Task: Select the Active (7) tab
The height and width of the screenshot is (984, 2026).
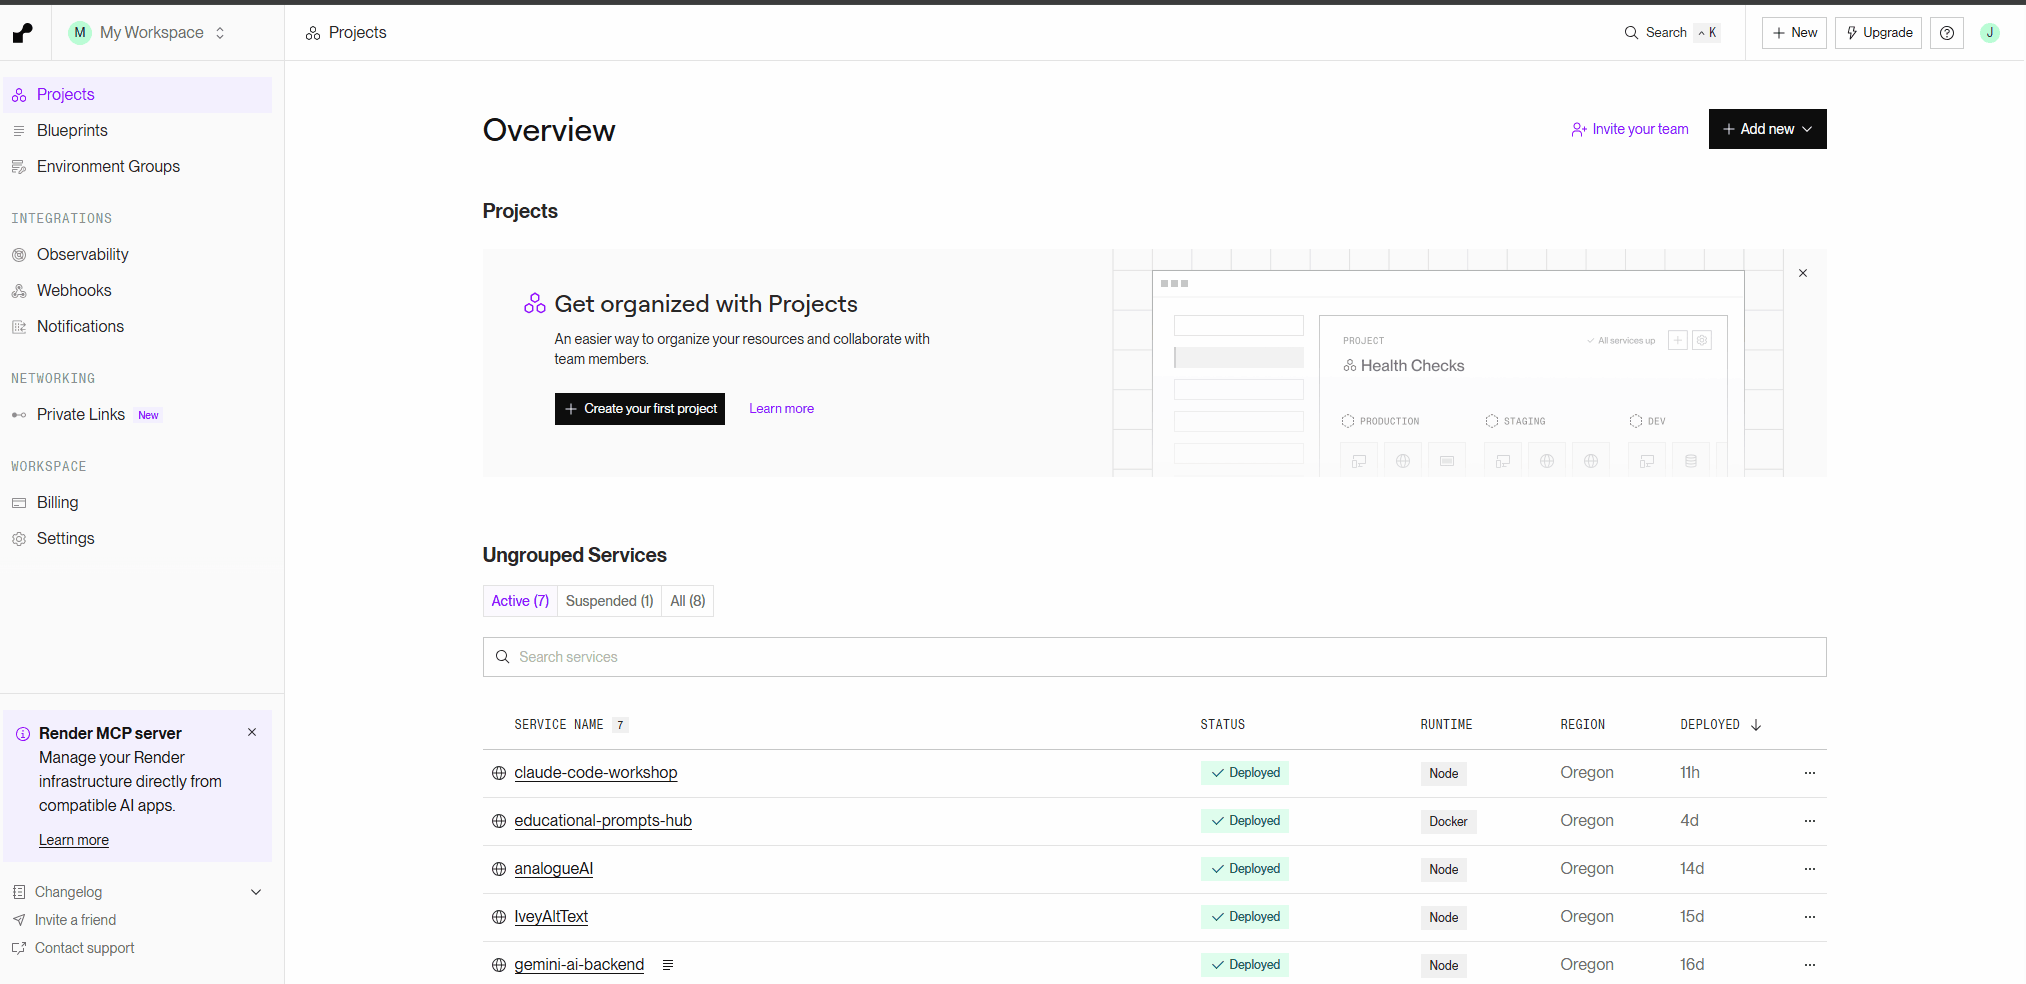Action: click(x=520, y=601)
